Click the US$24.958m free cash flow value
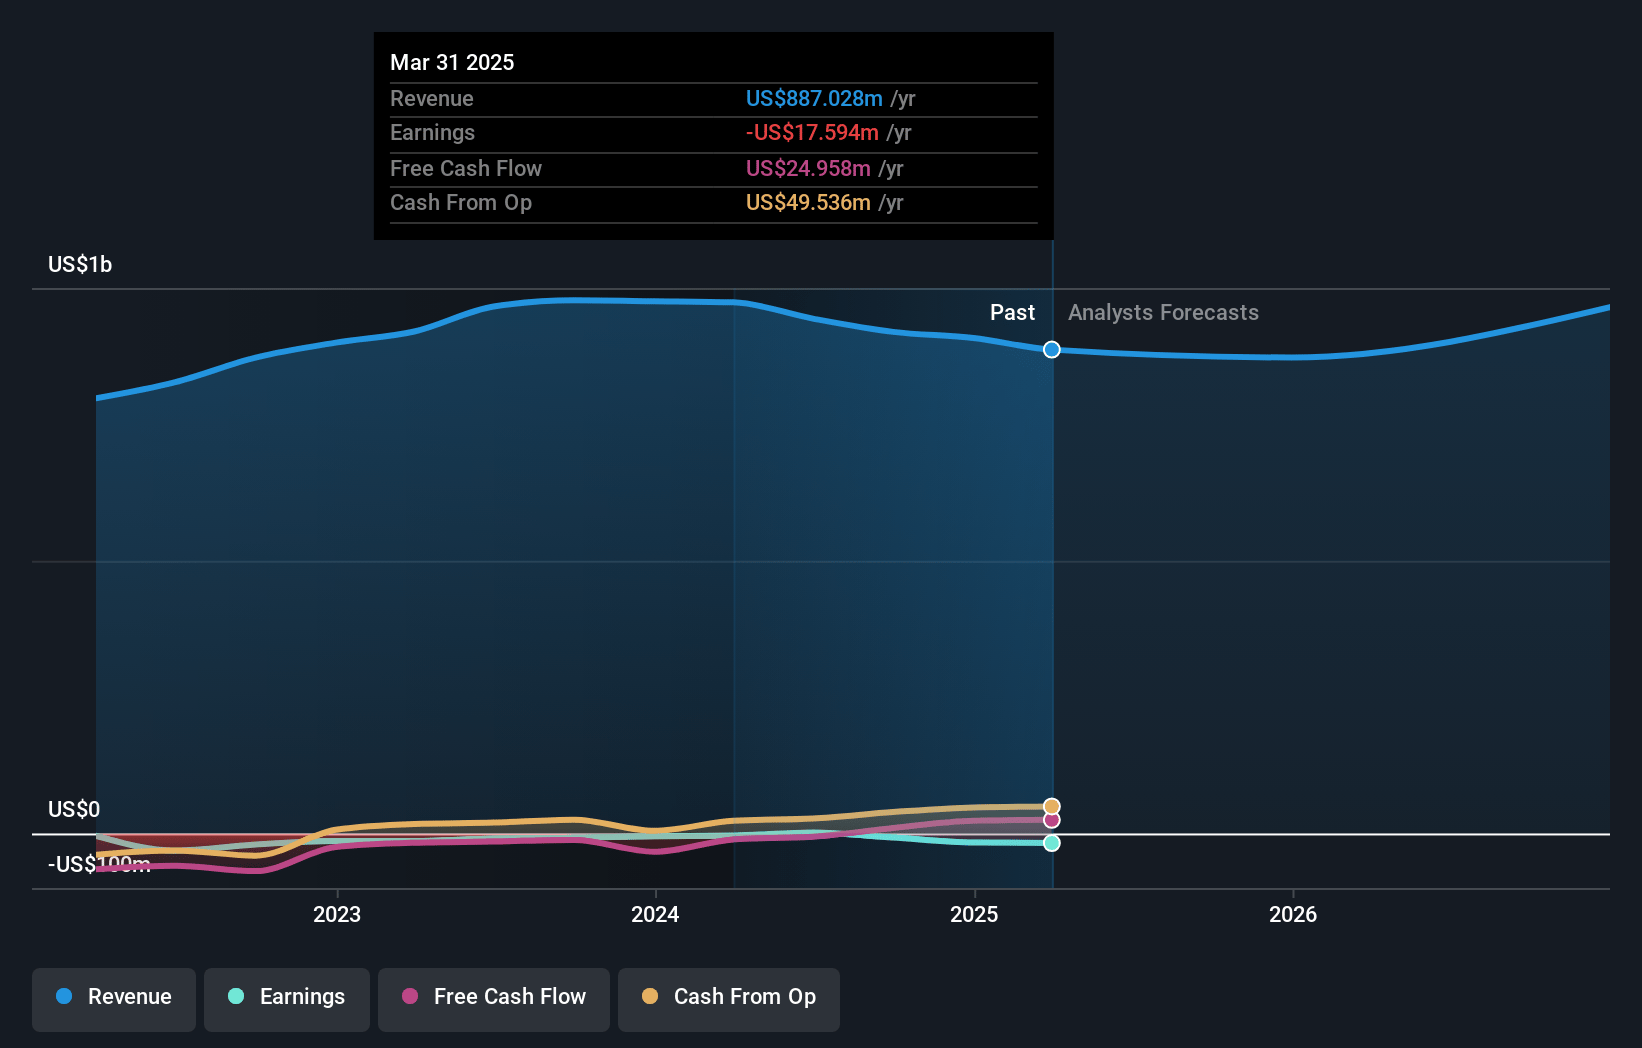Image resolution: width=1642 pixels, height=1048 pixels. click(x=808, y=168)
